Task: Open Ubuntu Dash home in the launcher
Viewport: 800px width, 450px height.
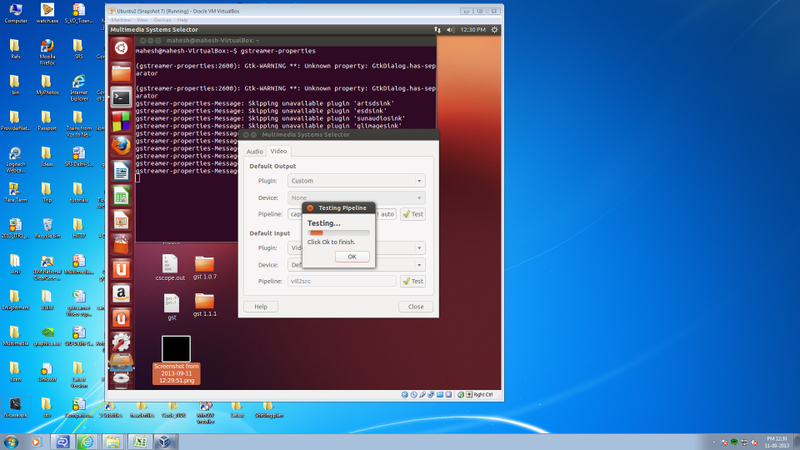Action: tap(121, 48)
